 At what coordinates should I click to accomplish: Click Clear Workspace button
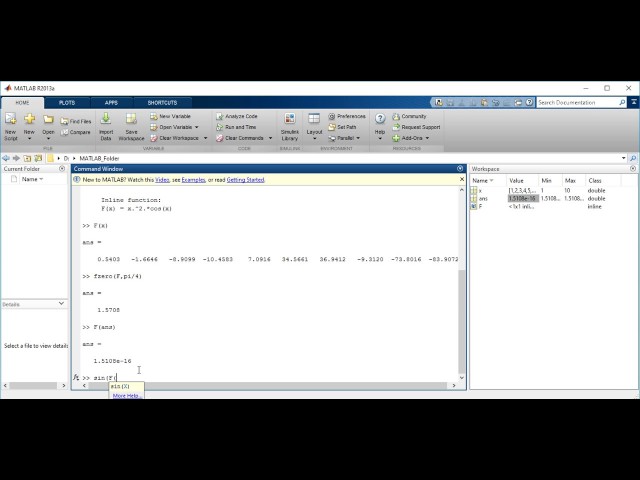point(174,138)
